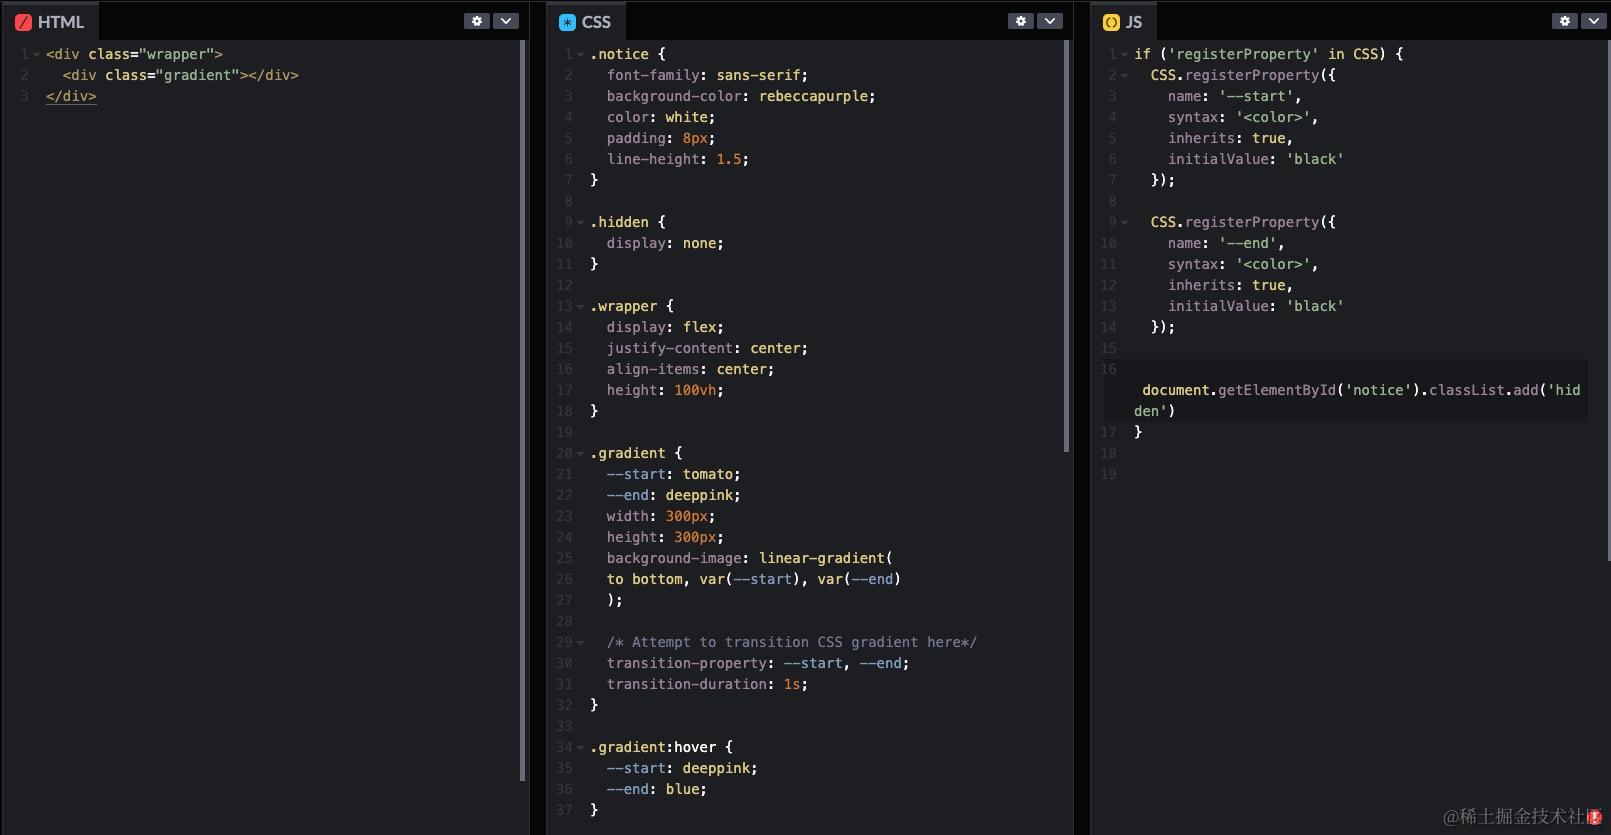Click the "if ('registerProperty' in CSS)" line
The image size is (1611, 835).
pyautogui.click(x=1268, y=54)
